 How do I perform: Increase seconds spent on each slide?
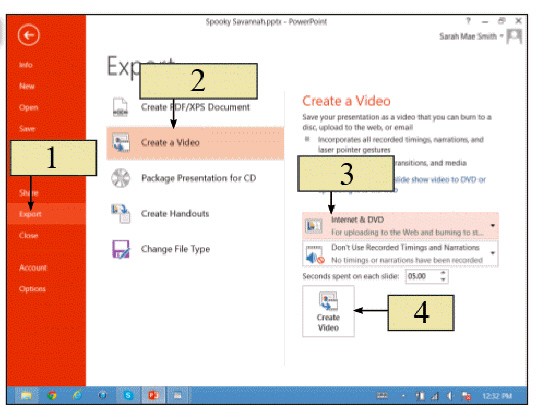tap(443, 273)
